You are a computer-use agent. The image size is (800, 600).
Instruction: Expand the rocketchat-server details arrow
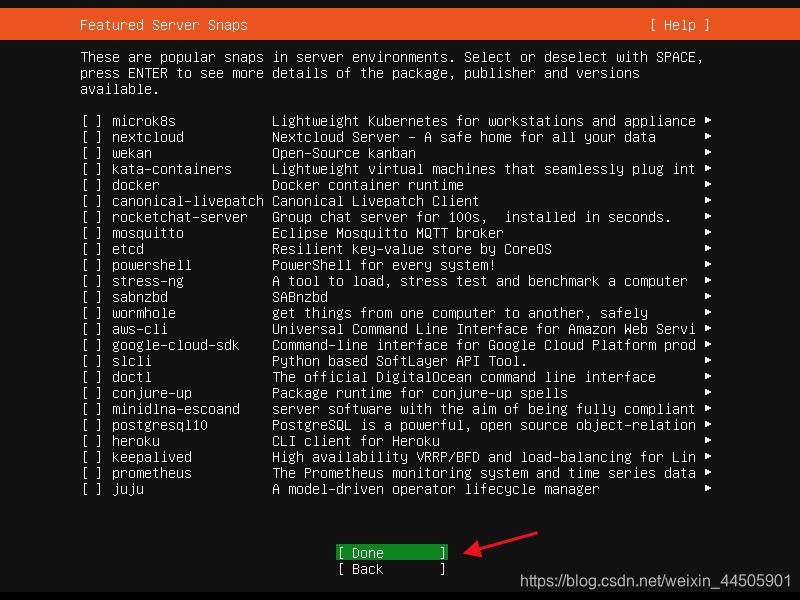point(708,216)
